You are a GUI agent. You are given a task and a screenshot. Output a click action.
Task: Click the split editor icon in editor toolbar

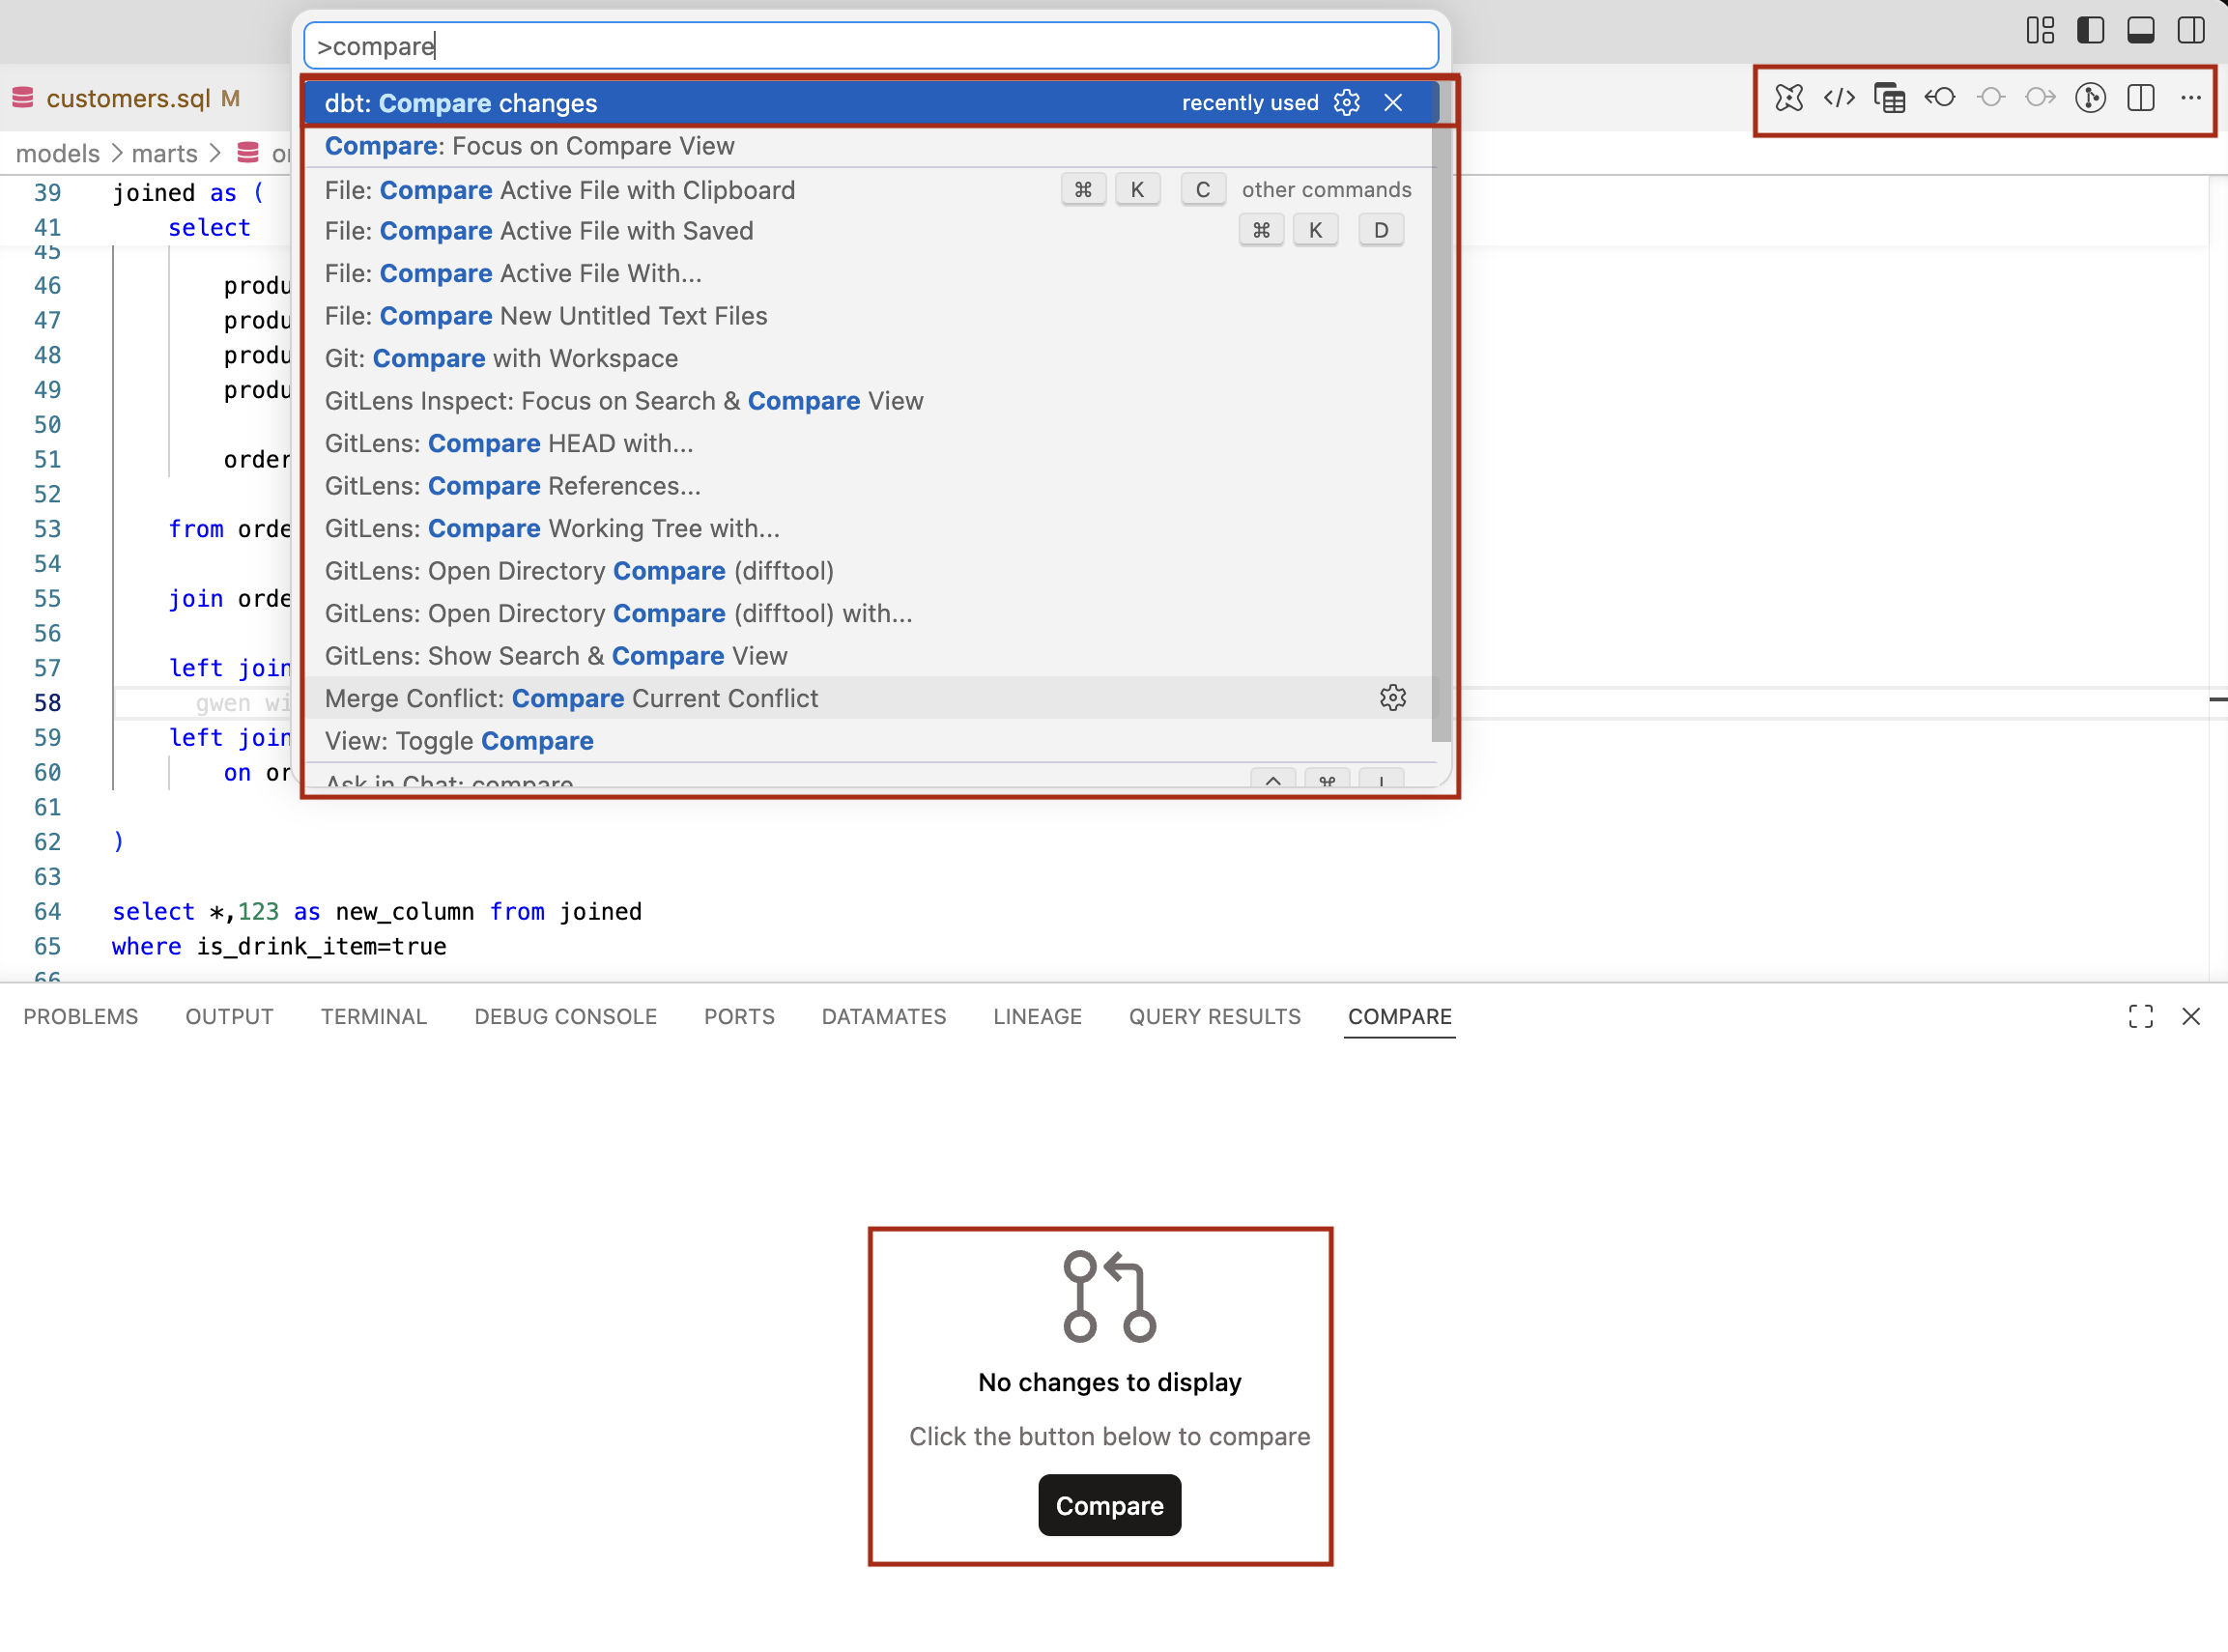pos(2141,98)
